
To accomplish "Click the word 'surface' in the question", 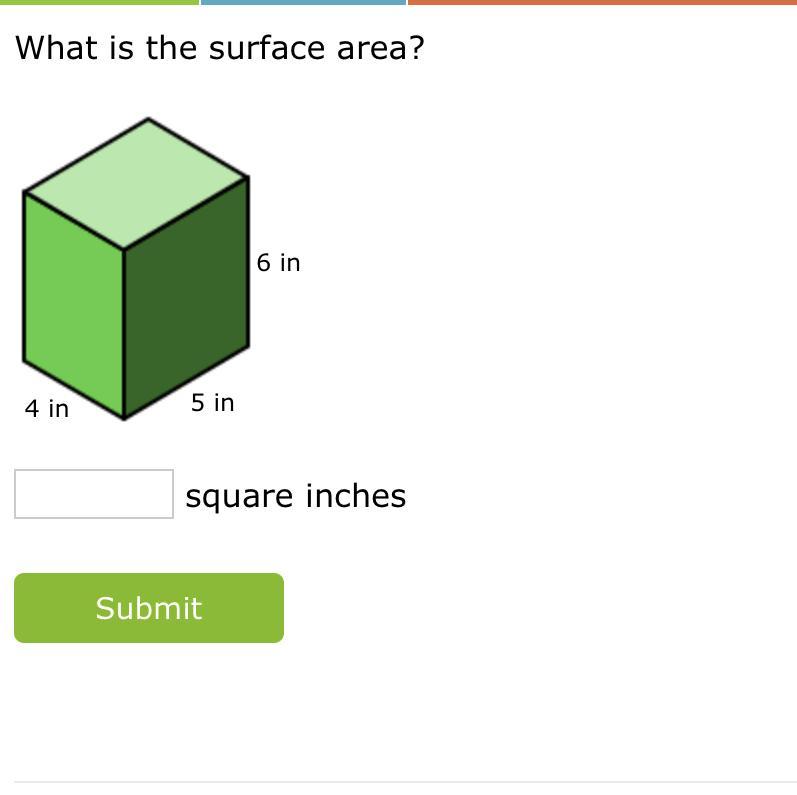I will point(267,48).
